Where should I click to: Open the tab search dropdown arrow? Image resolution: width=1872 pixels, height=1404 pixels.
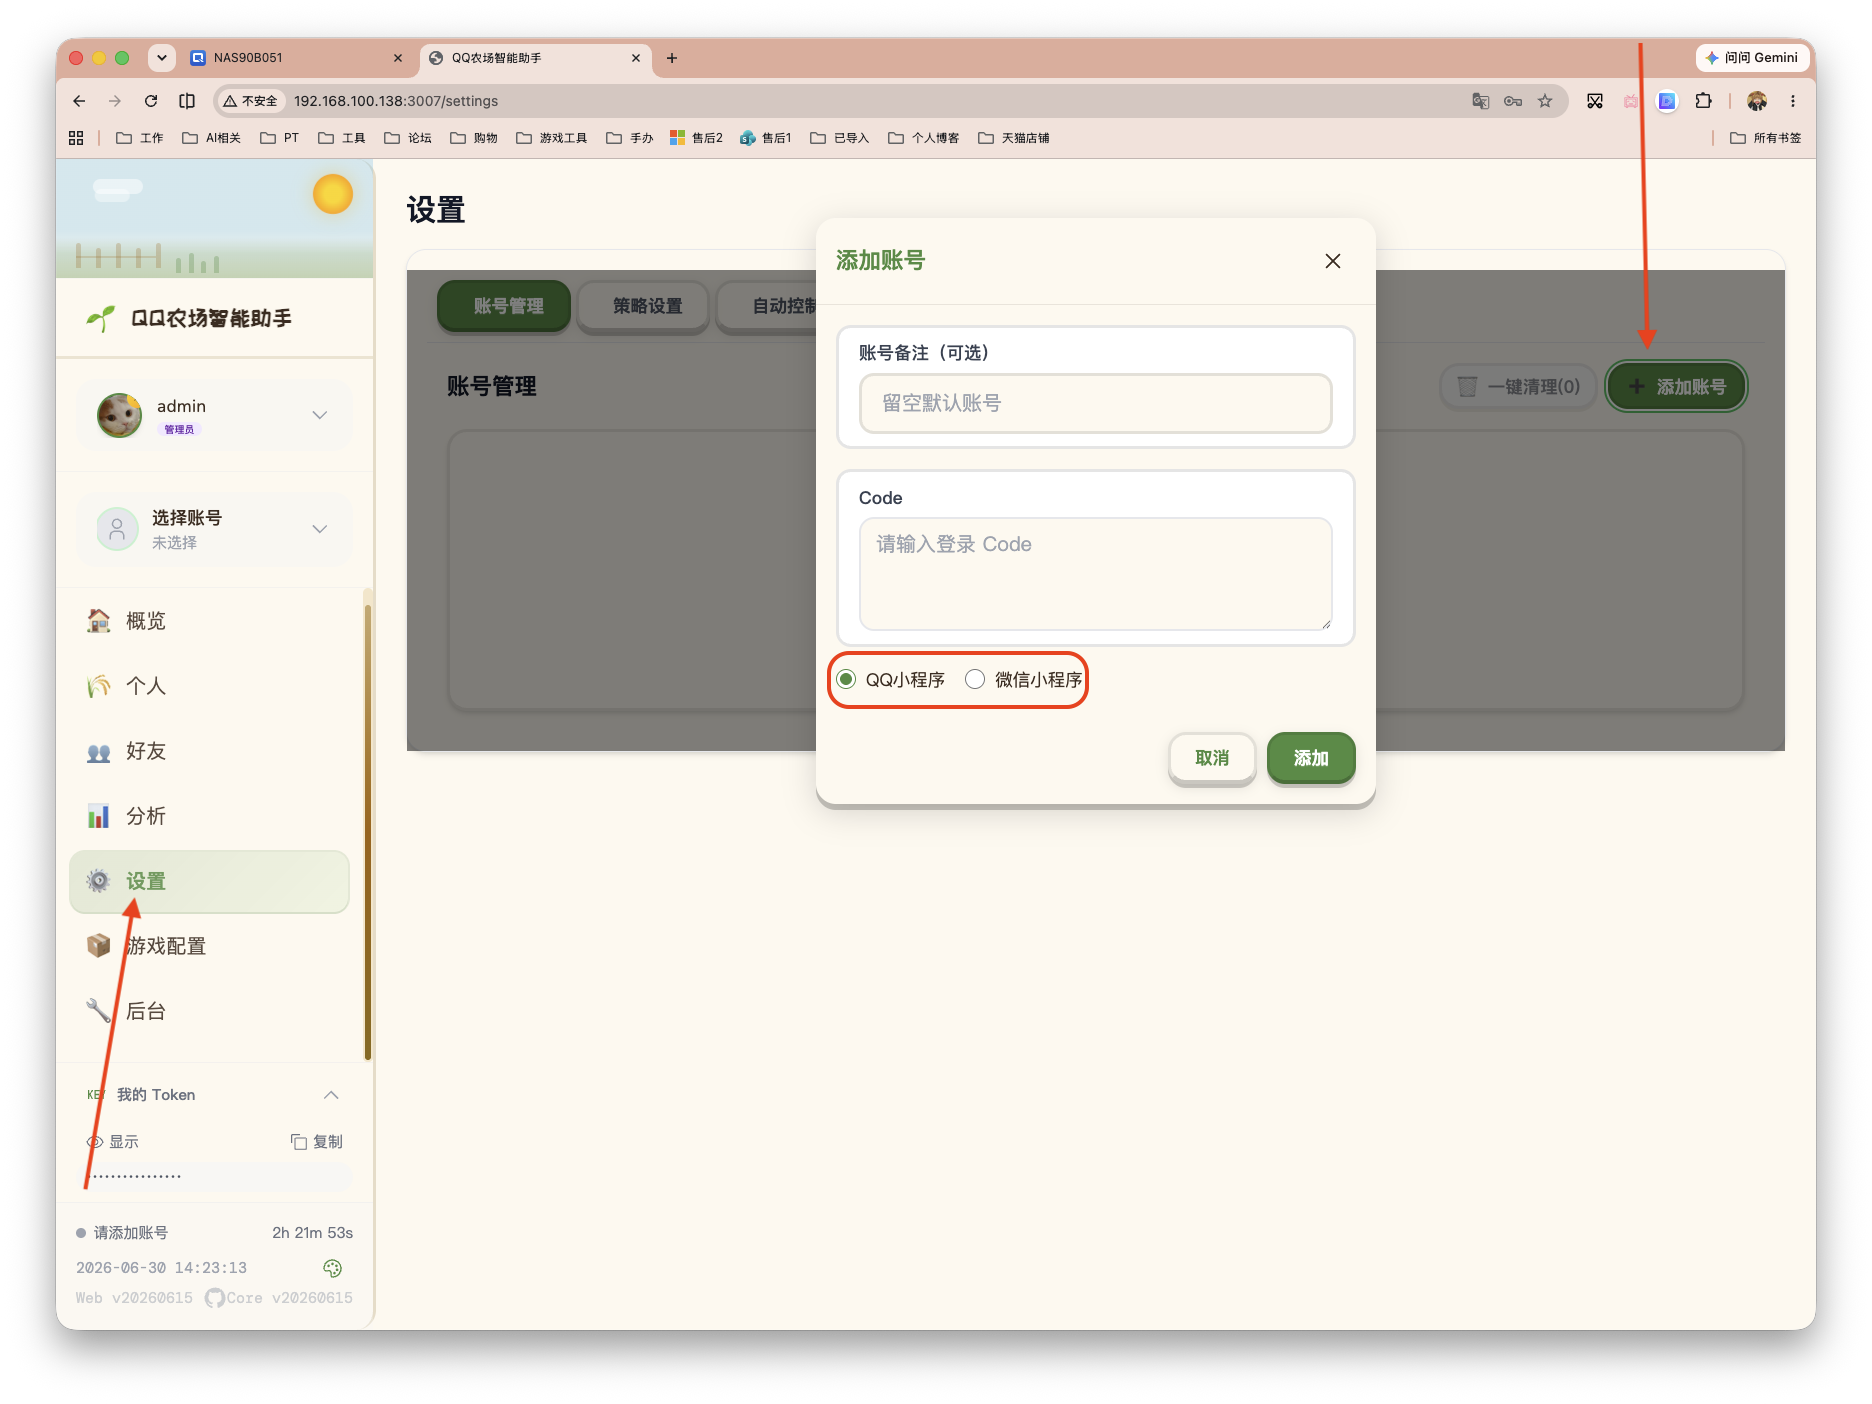162,58
